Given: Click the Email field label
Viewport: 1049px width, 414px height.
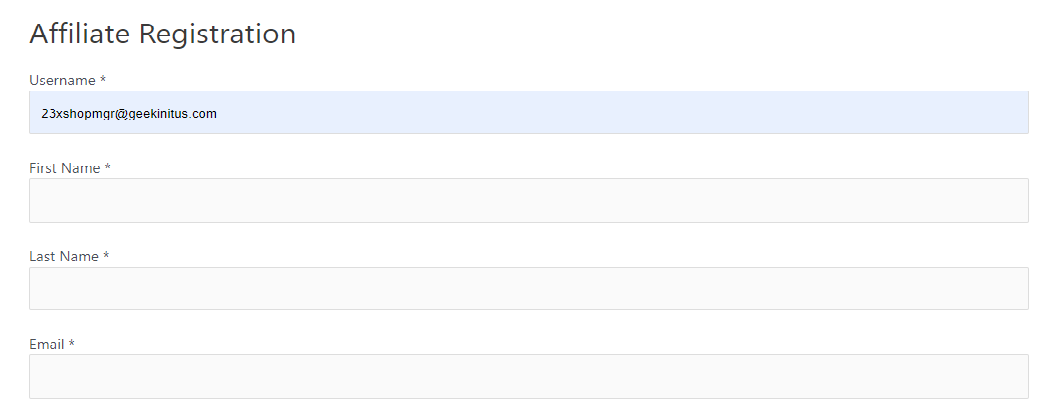Looking at the screenshot, I should 47,344.
